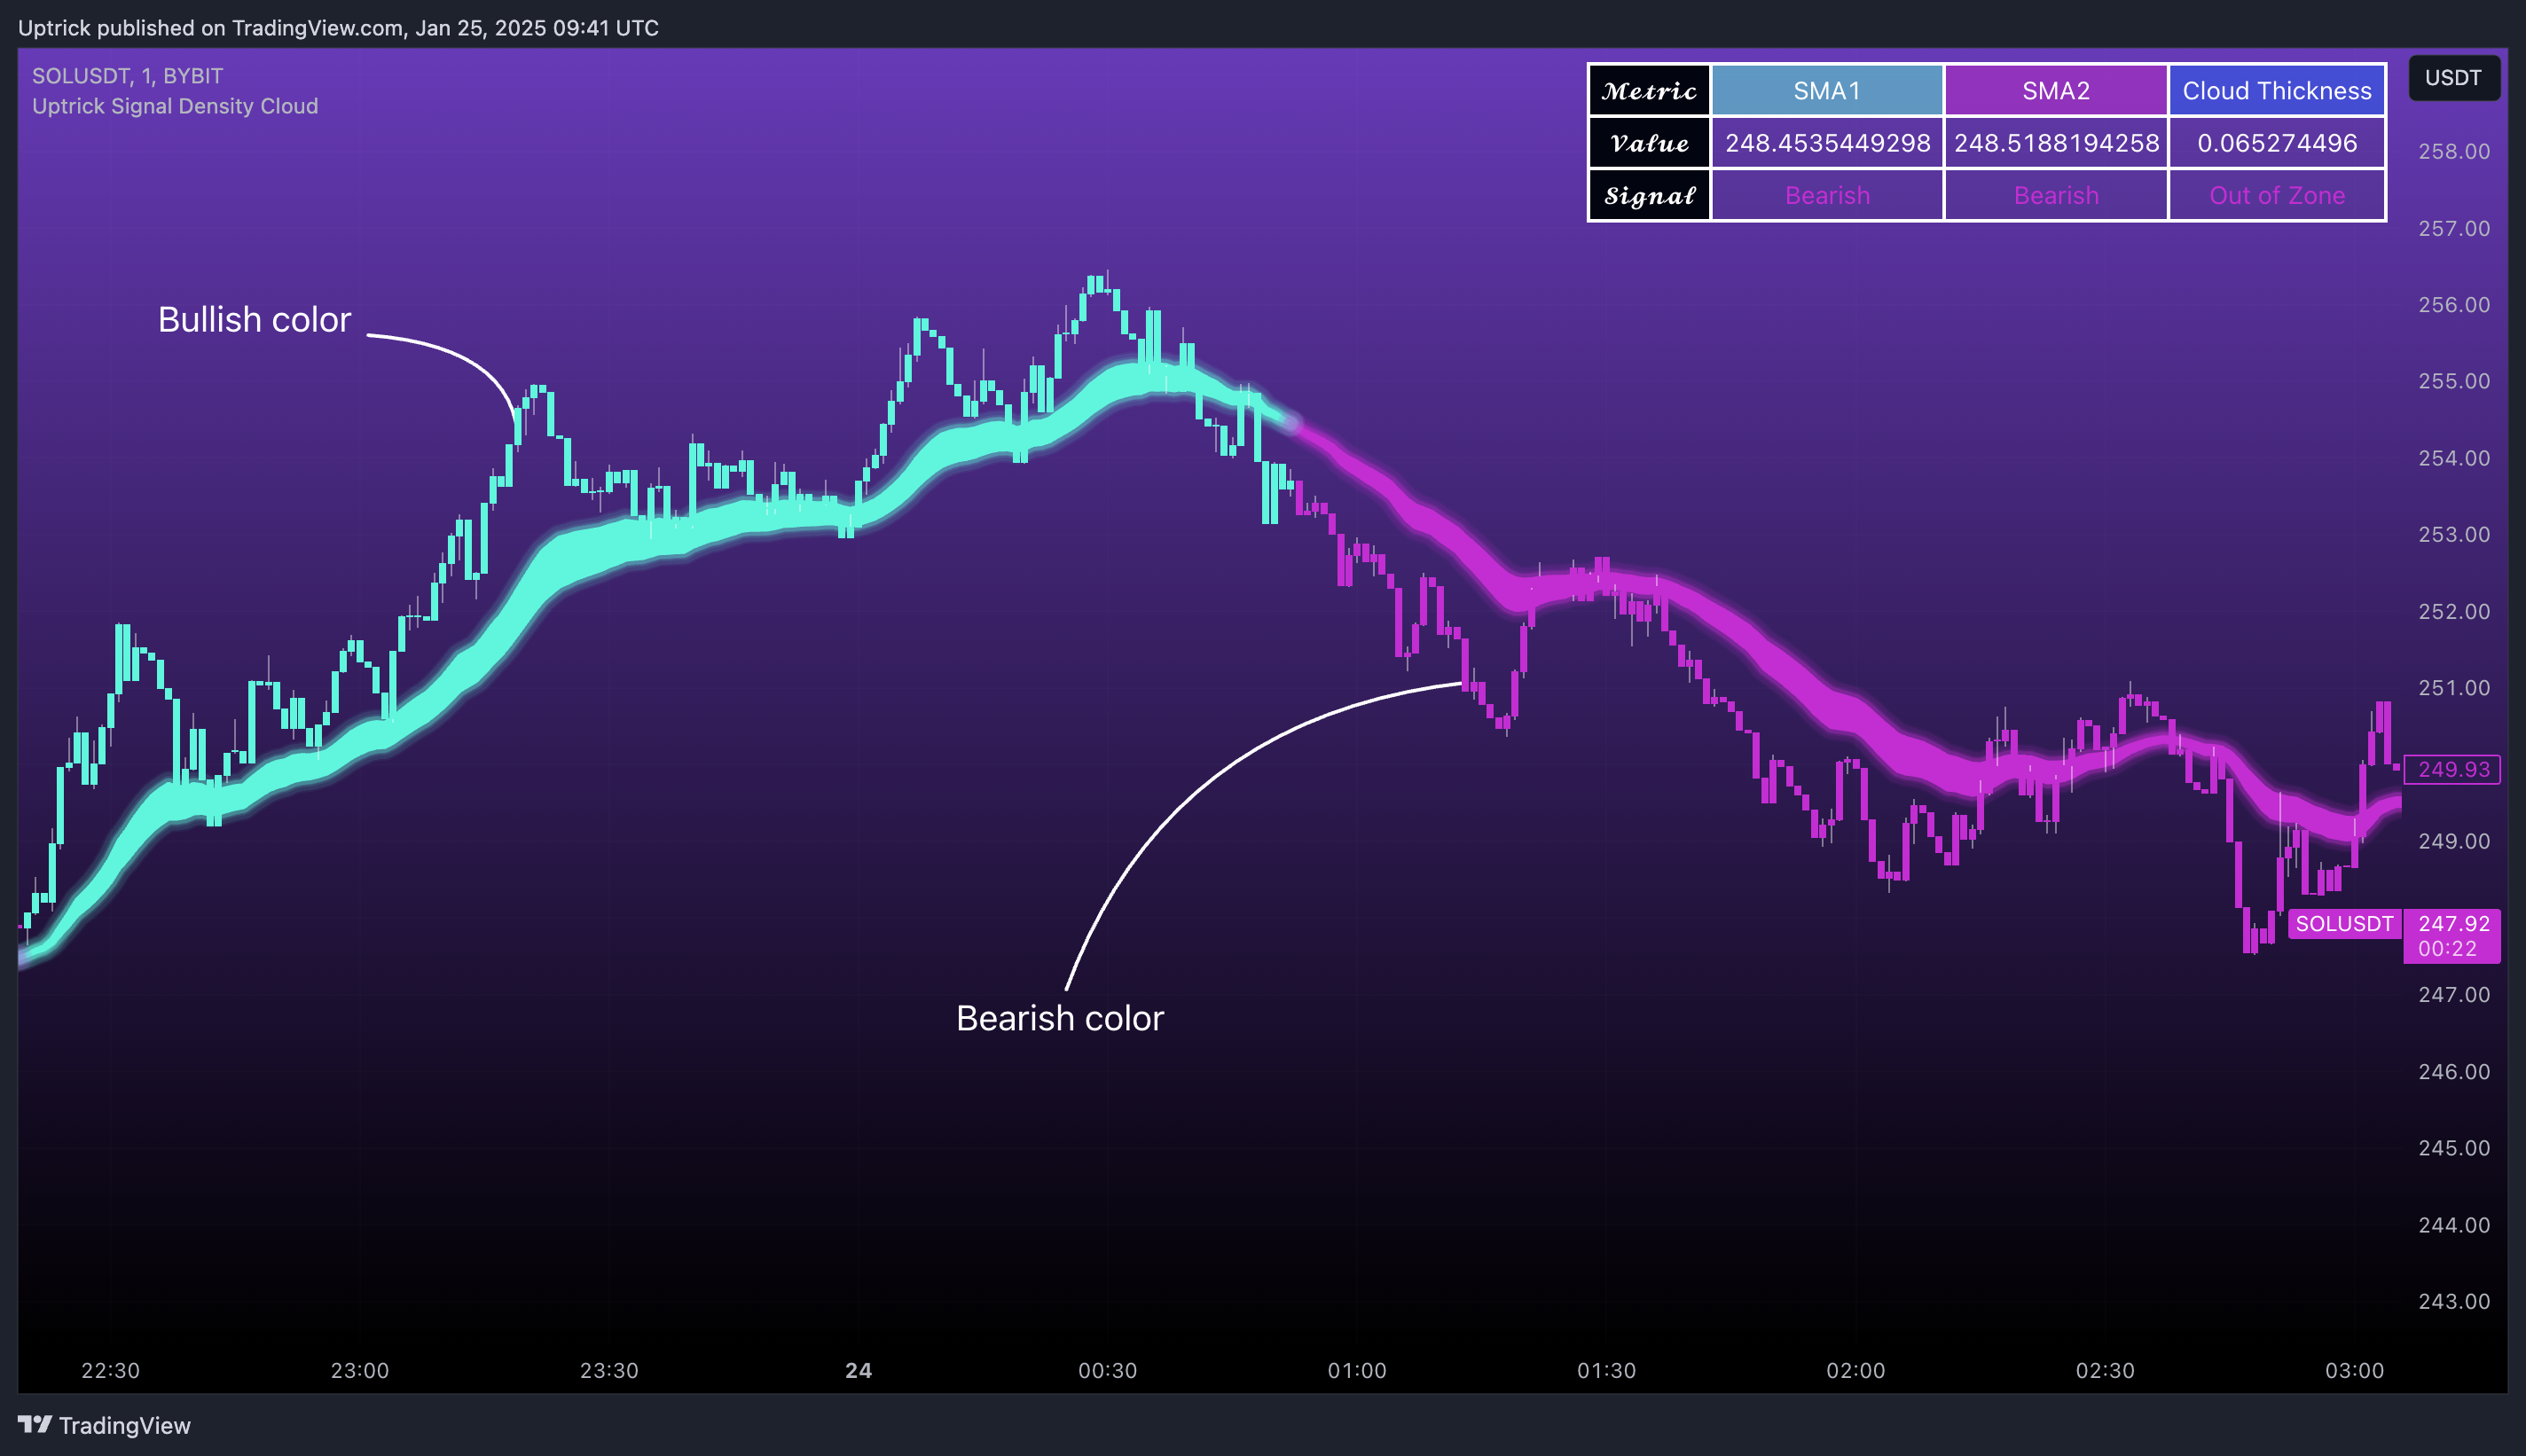Click the TradingView logo at the bottom
2526x1456 pixels.
point(104,1425)
